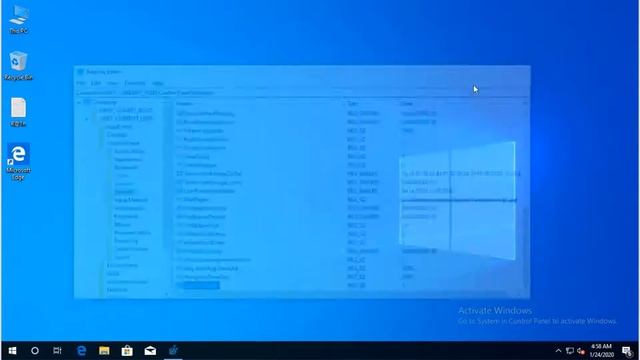640x360 pixels.
Task: Launch Edge from the taskbar
Action: pos(82,351)
